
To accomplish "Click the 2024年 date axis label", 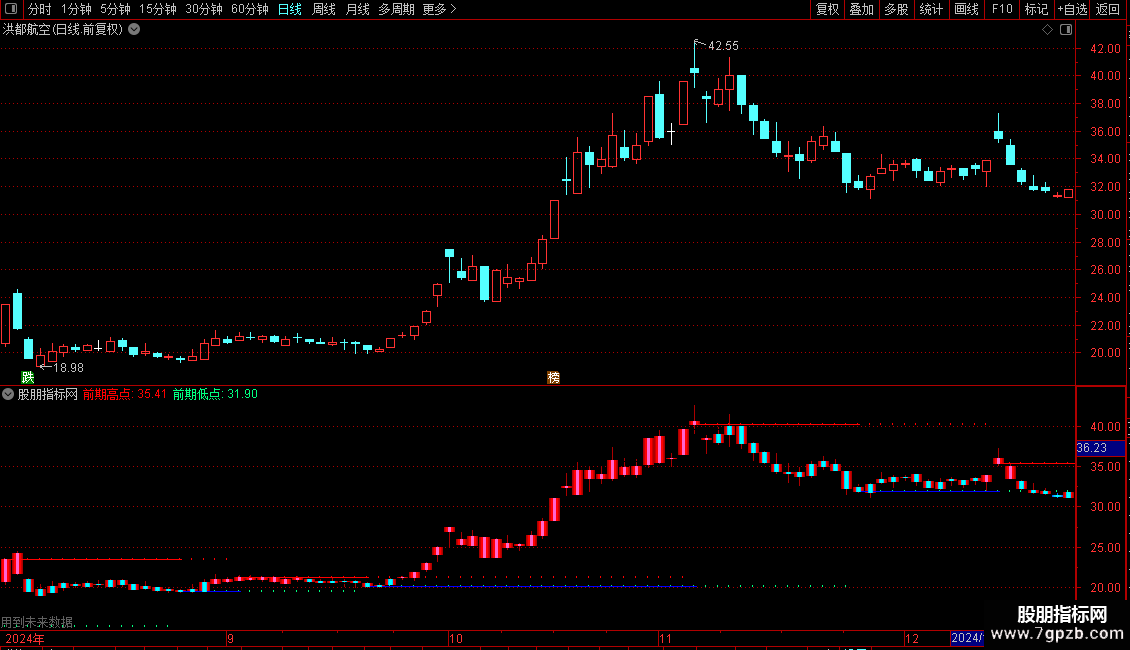I will 25,639.
